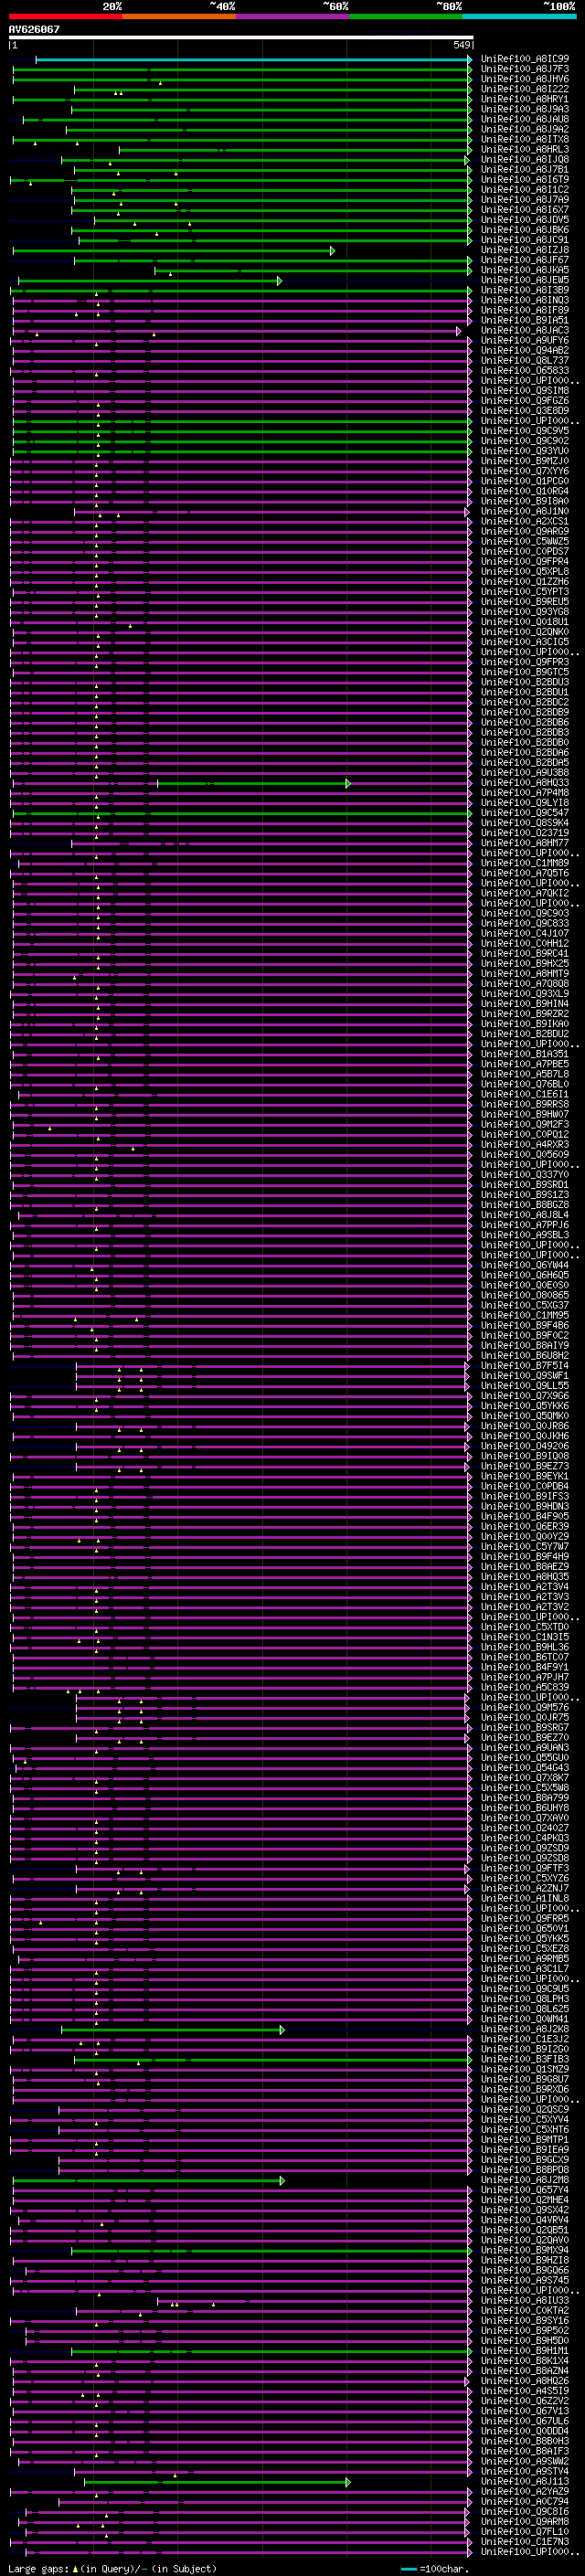Image resolution: width=585 pixels, height=2576 pixels.
Task: Click label UniRef100_Q9ARM8
Action: point(525,2521)
